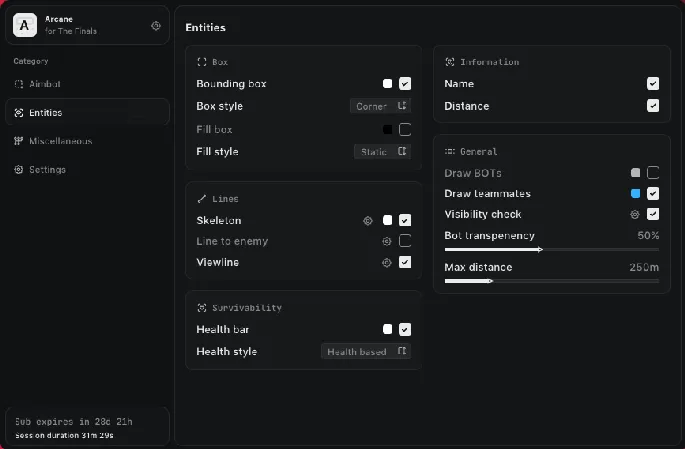This screenshot has height=449, width=685.
Task: Click the Settings gear icon in sidebar
Action: click(19, 170)
